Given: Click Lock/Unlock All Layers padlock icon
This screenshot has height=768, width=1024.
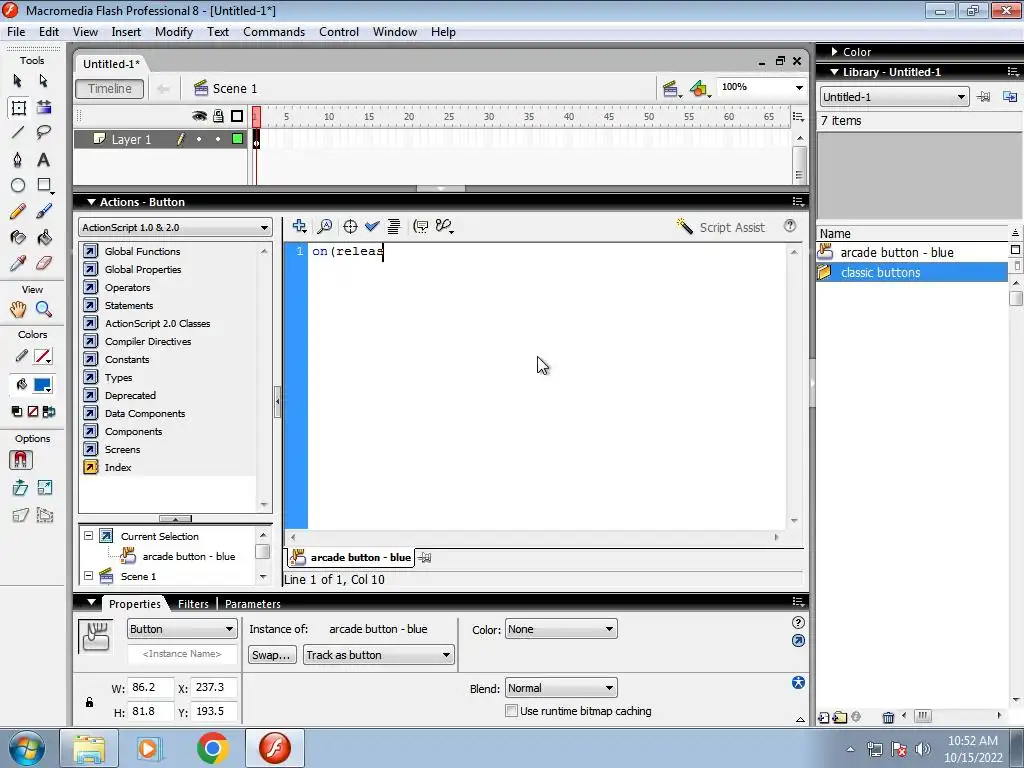Looking at the screenshot, I should [218, 116].
